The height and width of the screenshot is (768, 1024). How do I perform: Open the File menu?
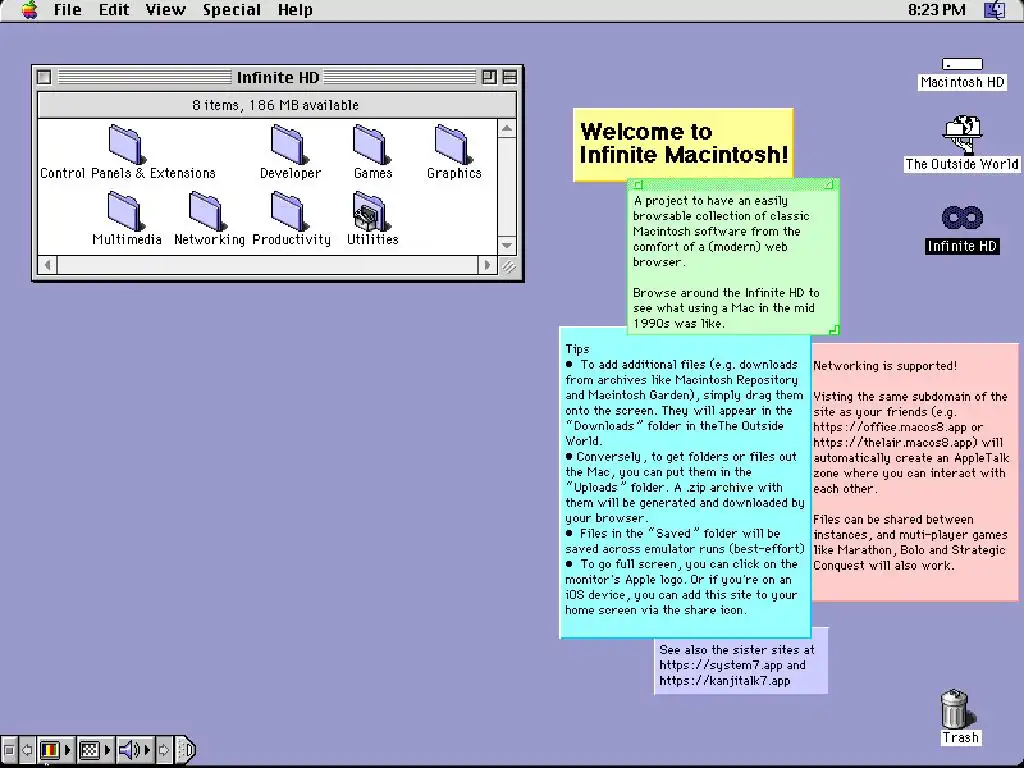(67, 10)
